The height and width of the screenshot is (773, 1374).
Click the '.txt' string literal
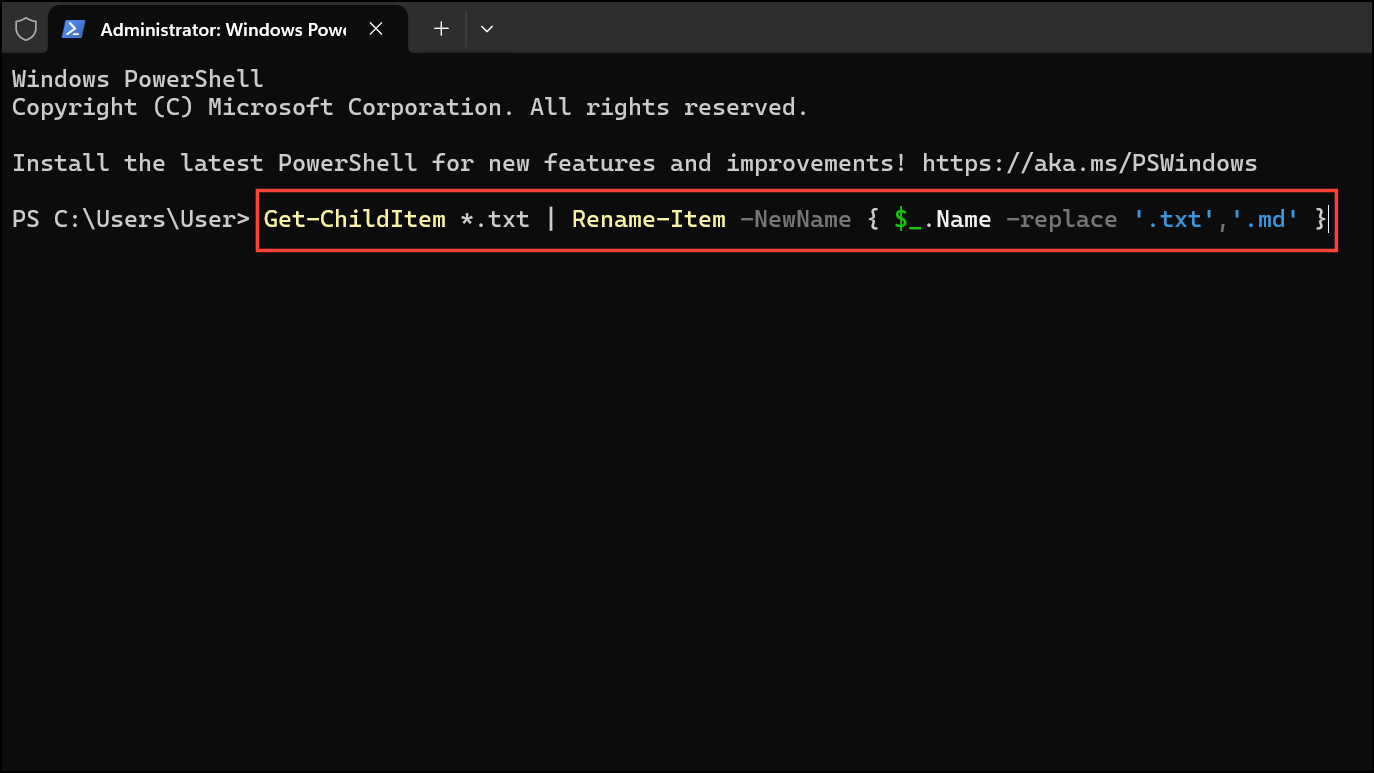[x=1174, y=219]
